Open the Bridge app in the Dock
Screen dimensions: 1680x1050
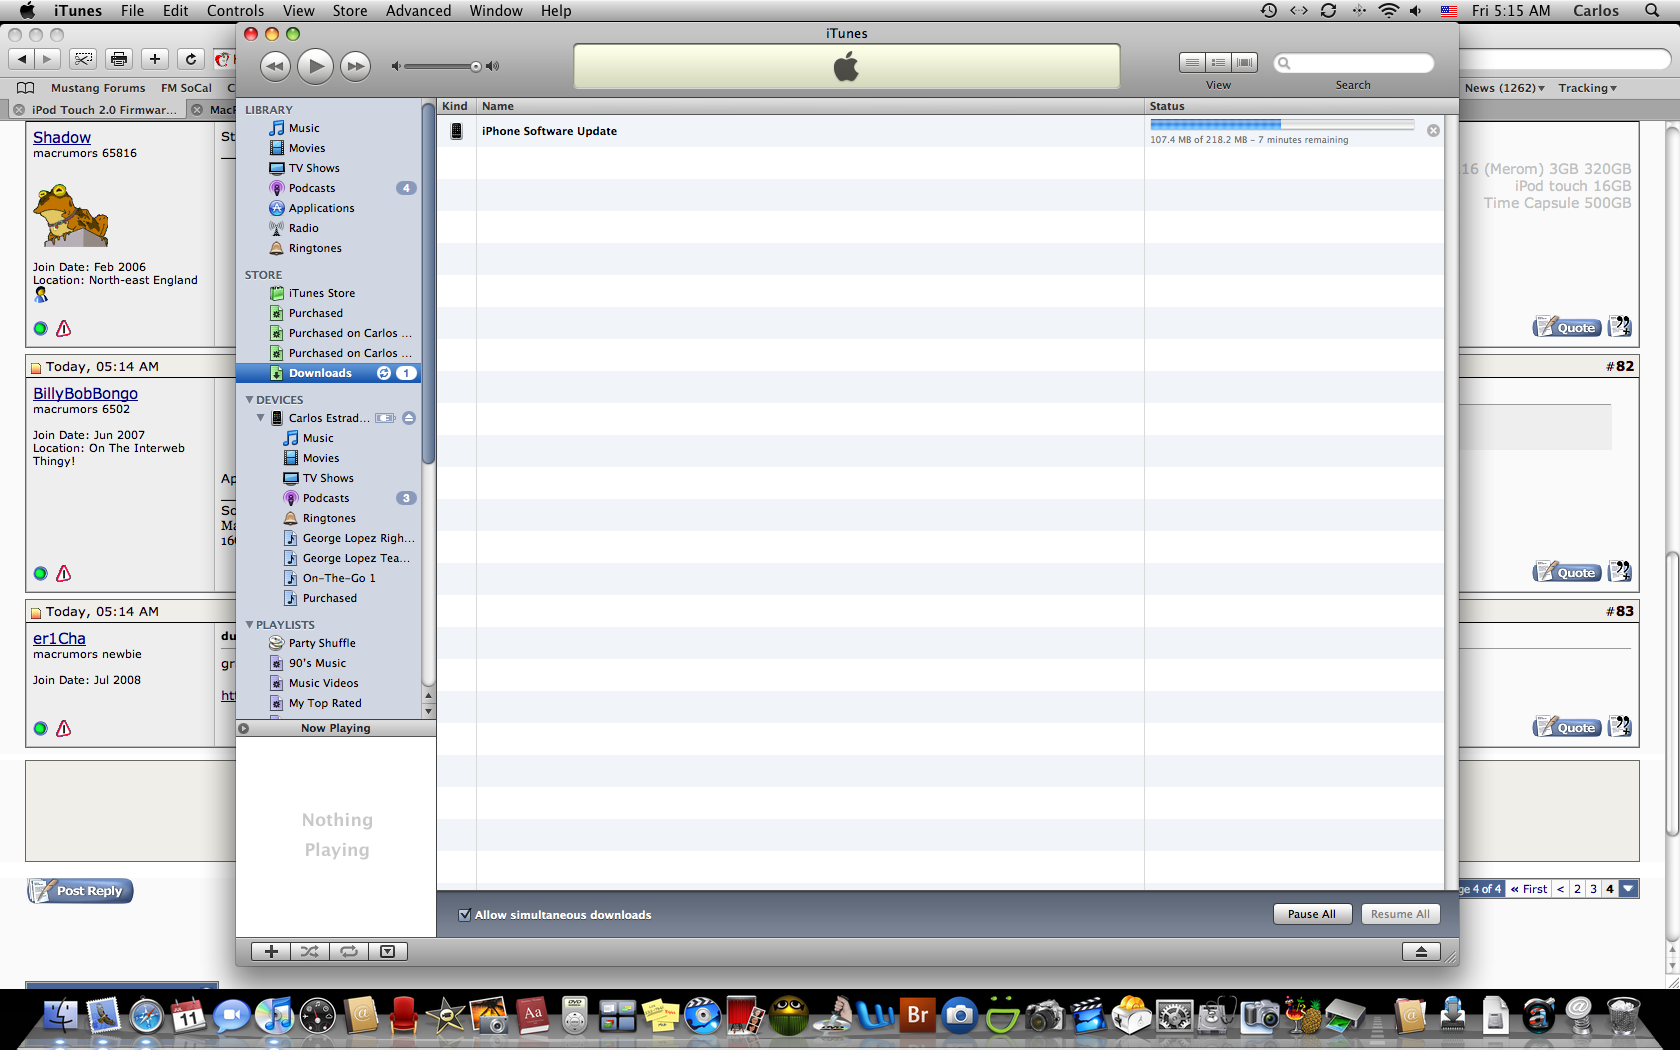click(x=917, y=1016)
